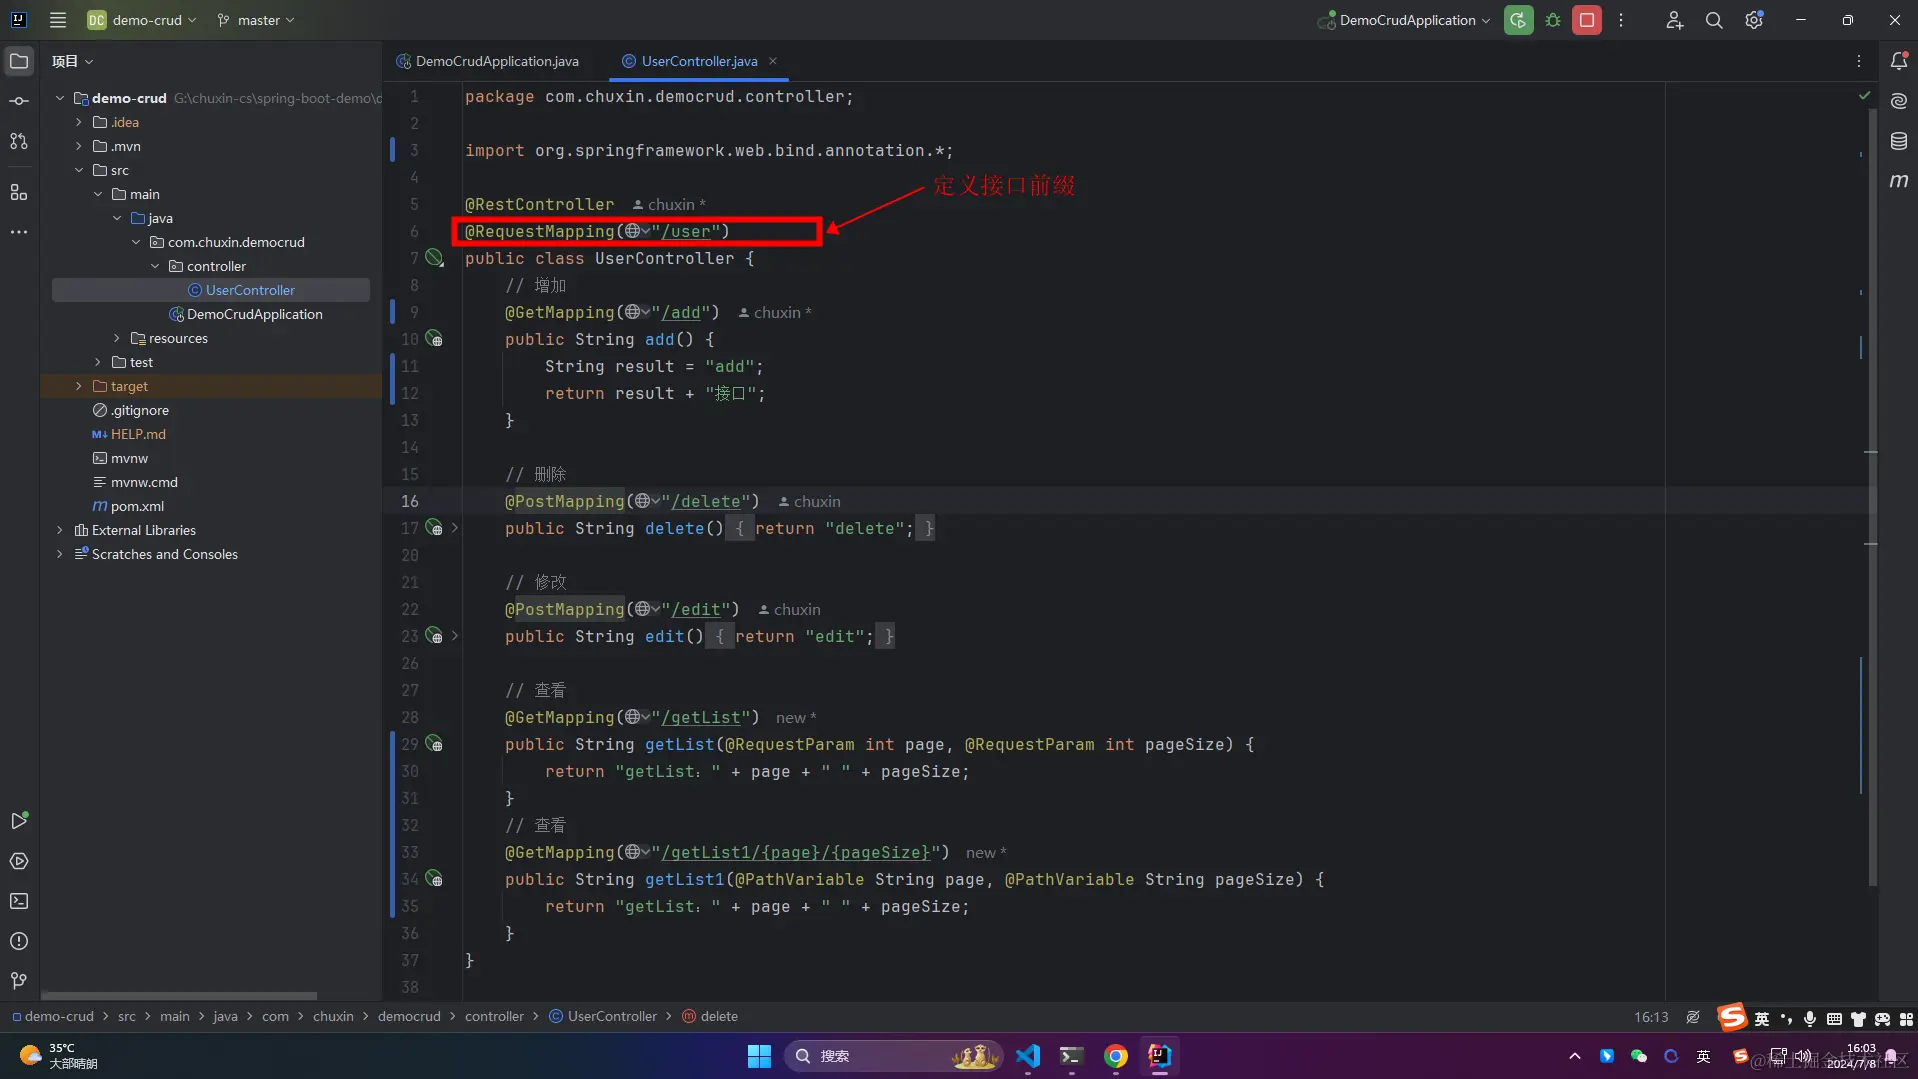
Task: Open the AI Assistant panel
Action: [1899, 101]
